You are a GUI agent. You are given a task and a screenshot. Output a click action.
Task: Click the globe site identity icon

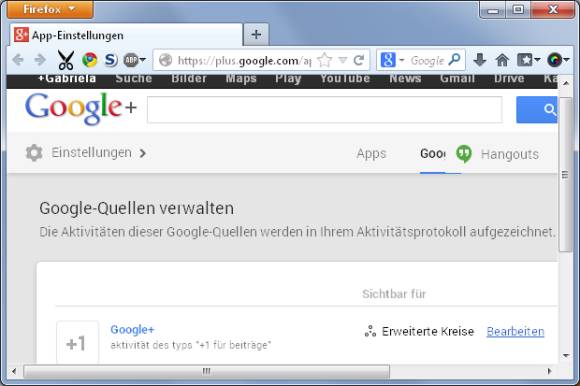click(165, 60)
